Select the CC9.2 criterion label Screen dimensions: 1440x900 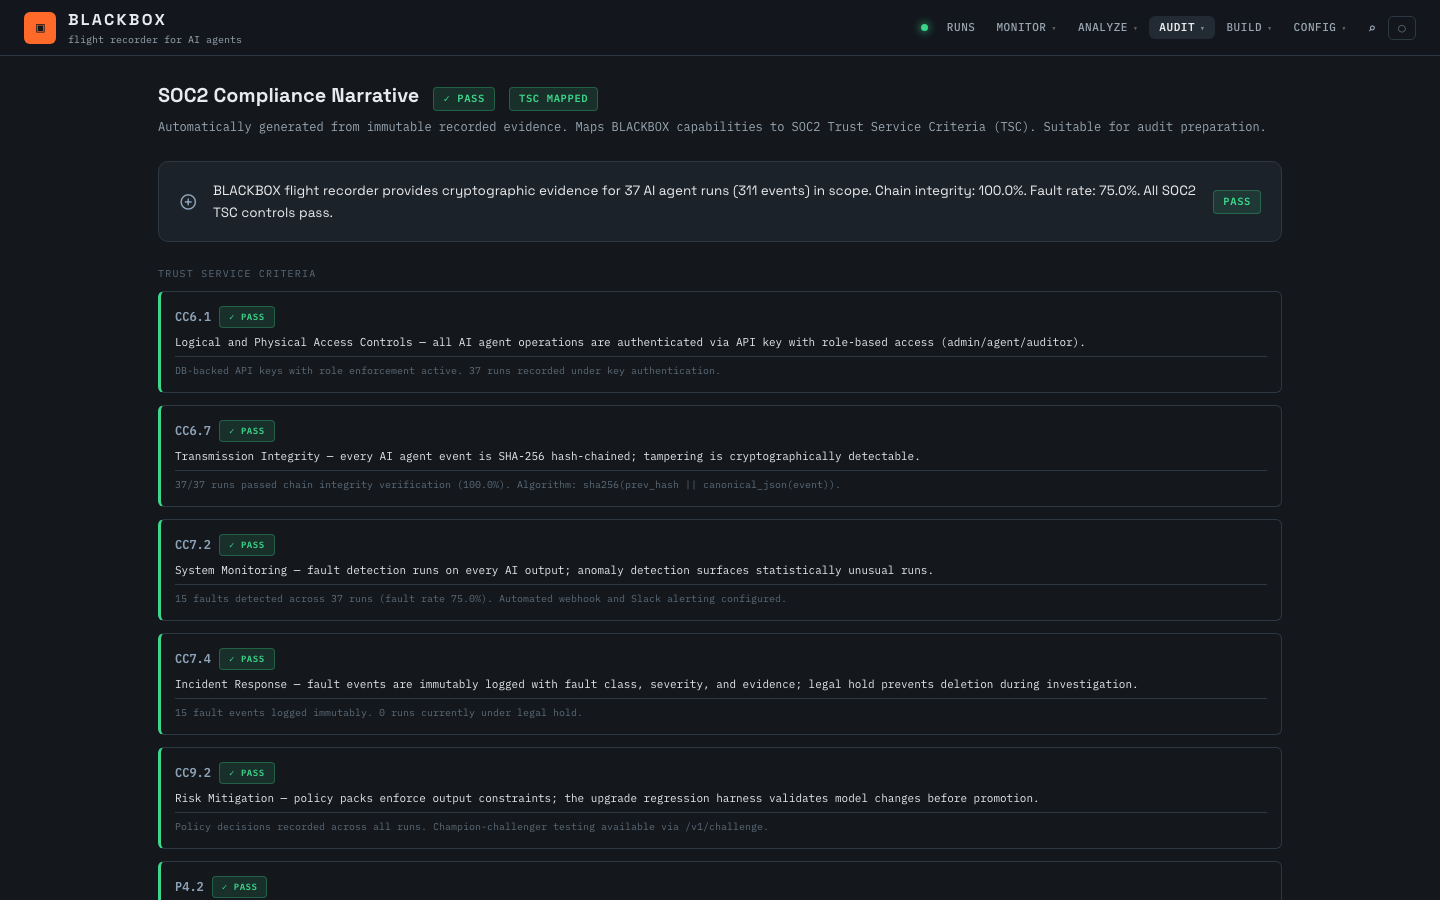click(193, 773)
